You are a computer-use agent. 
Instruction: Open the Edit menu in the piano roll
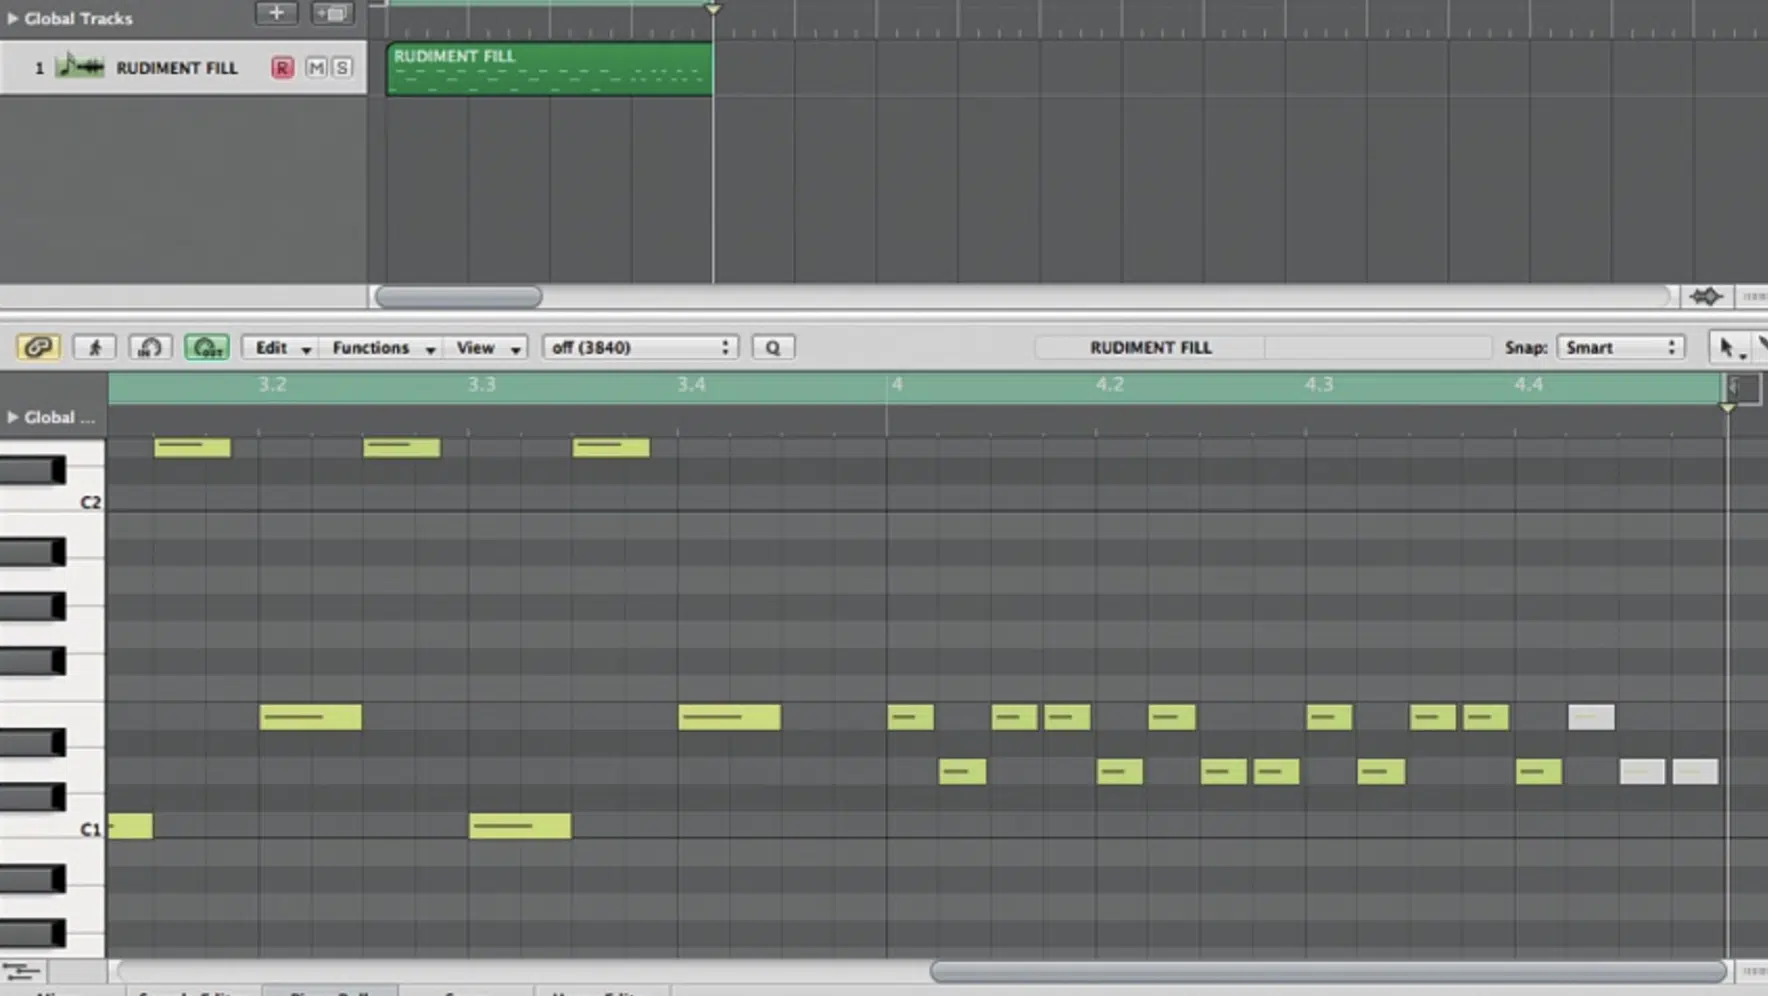(282, 347)
